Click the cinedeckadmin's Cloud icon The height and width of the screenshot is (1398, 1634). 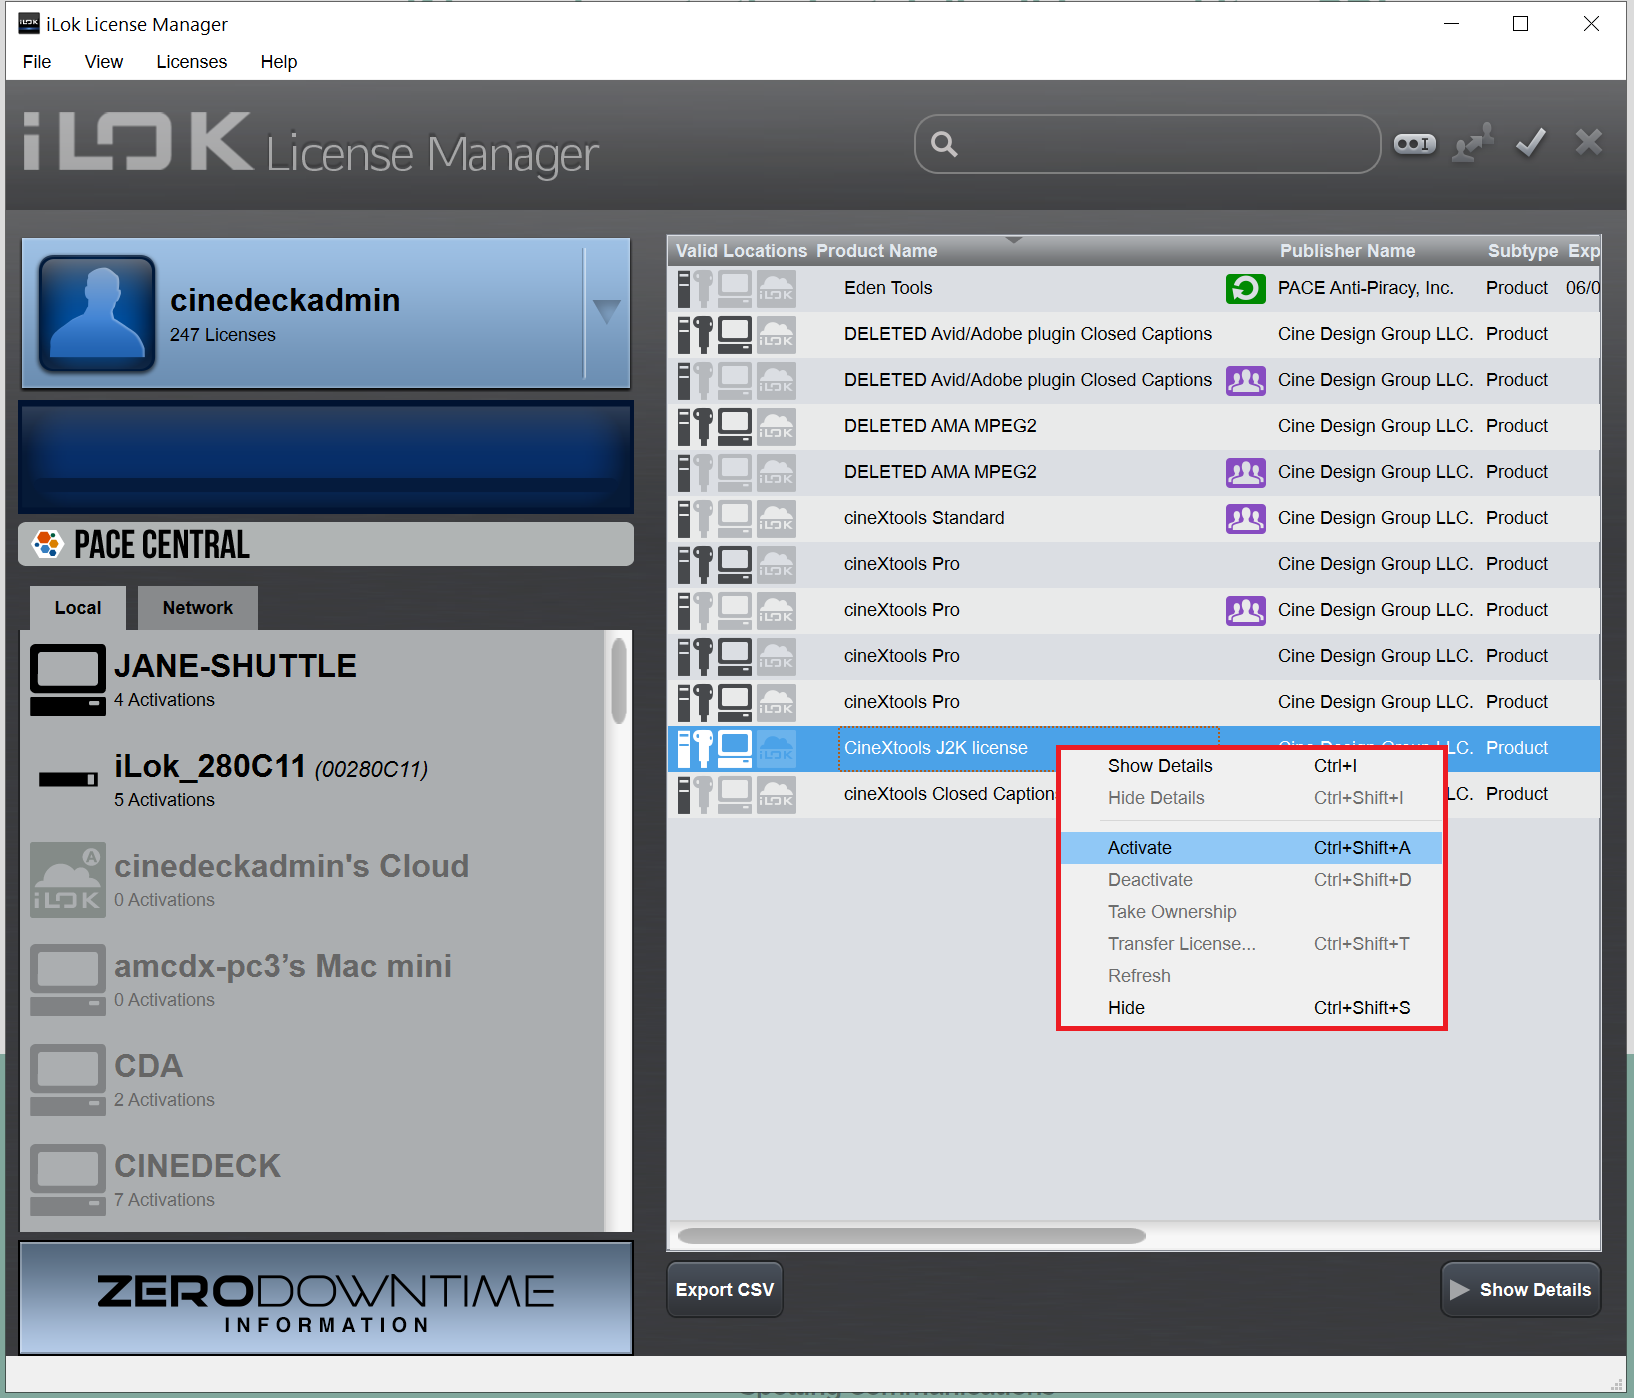click(x=67, y=880)
